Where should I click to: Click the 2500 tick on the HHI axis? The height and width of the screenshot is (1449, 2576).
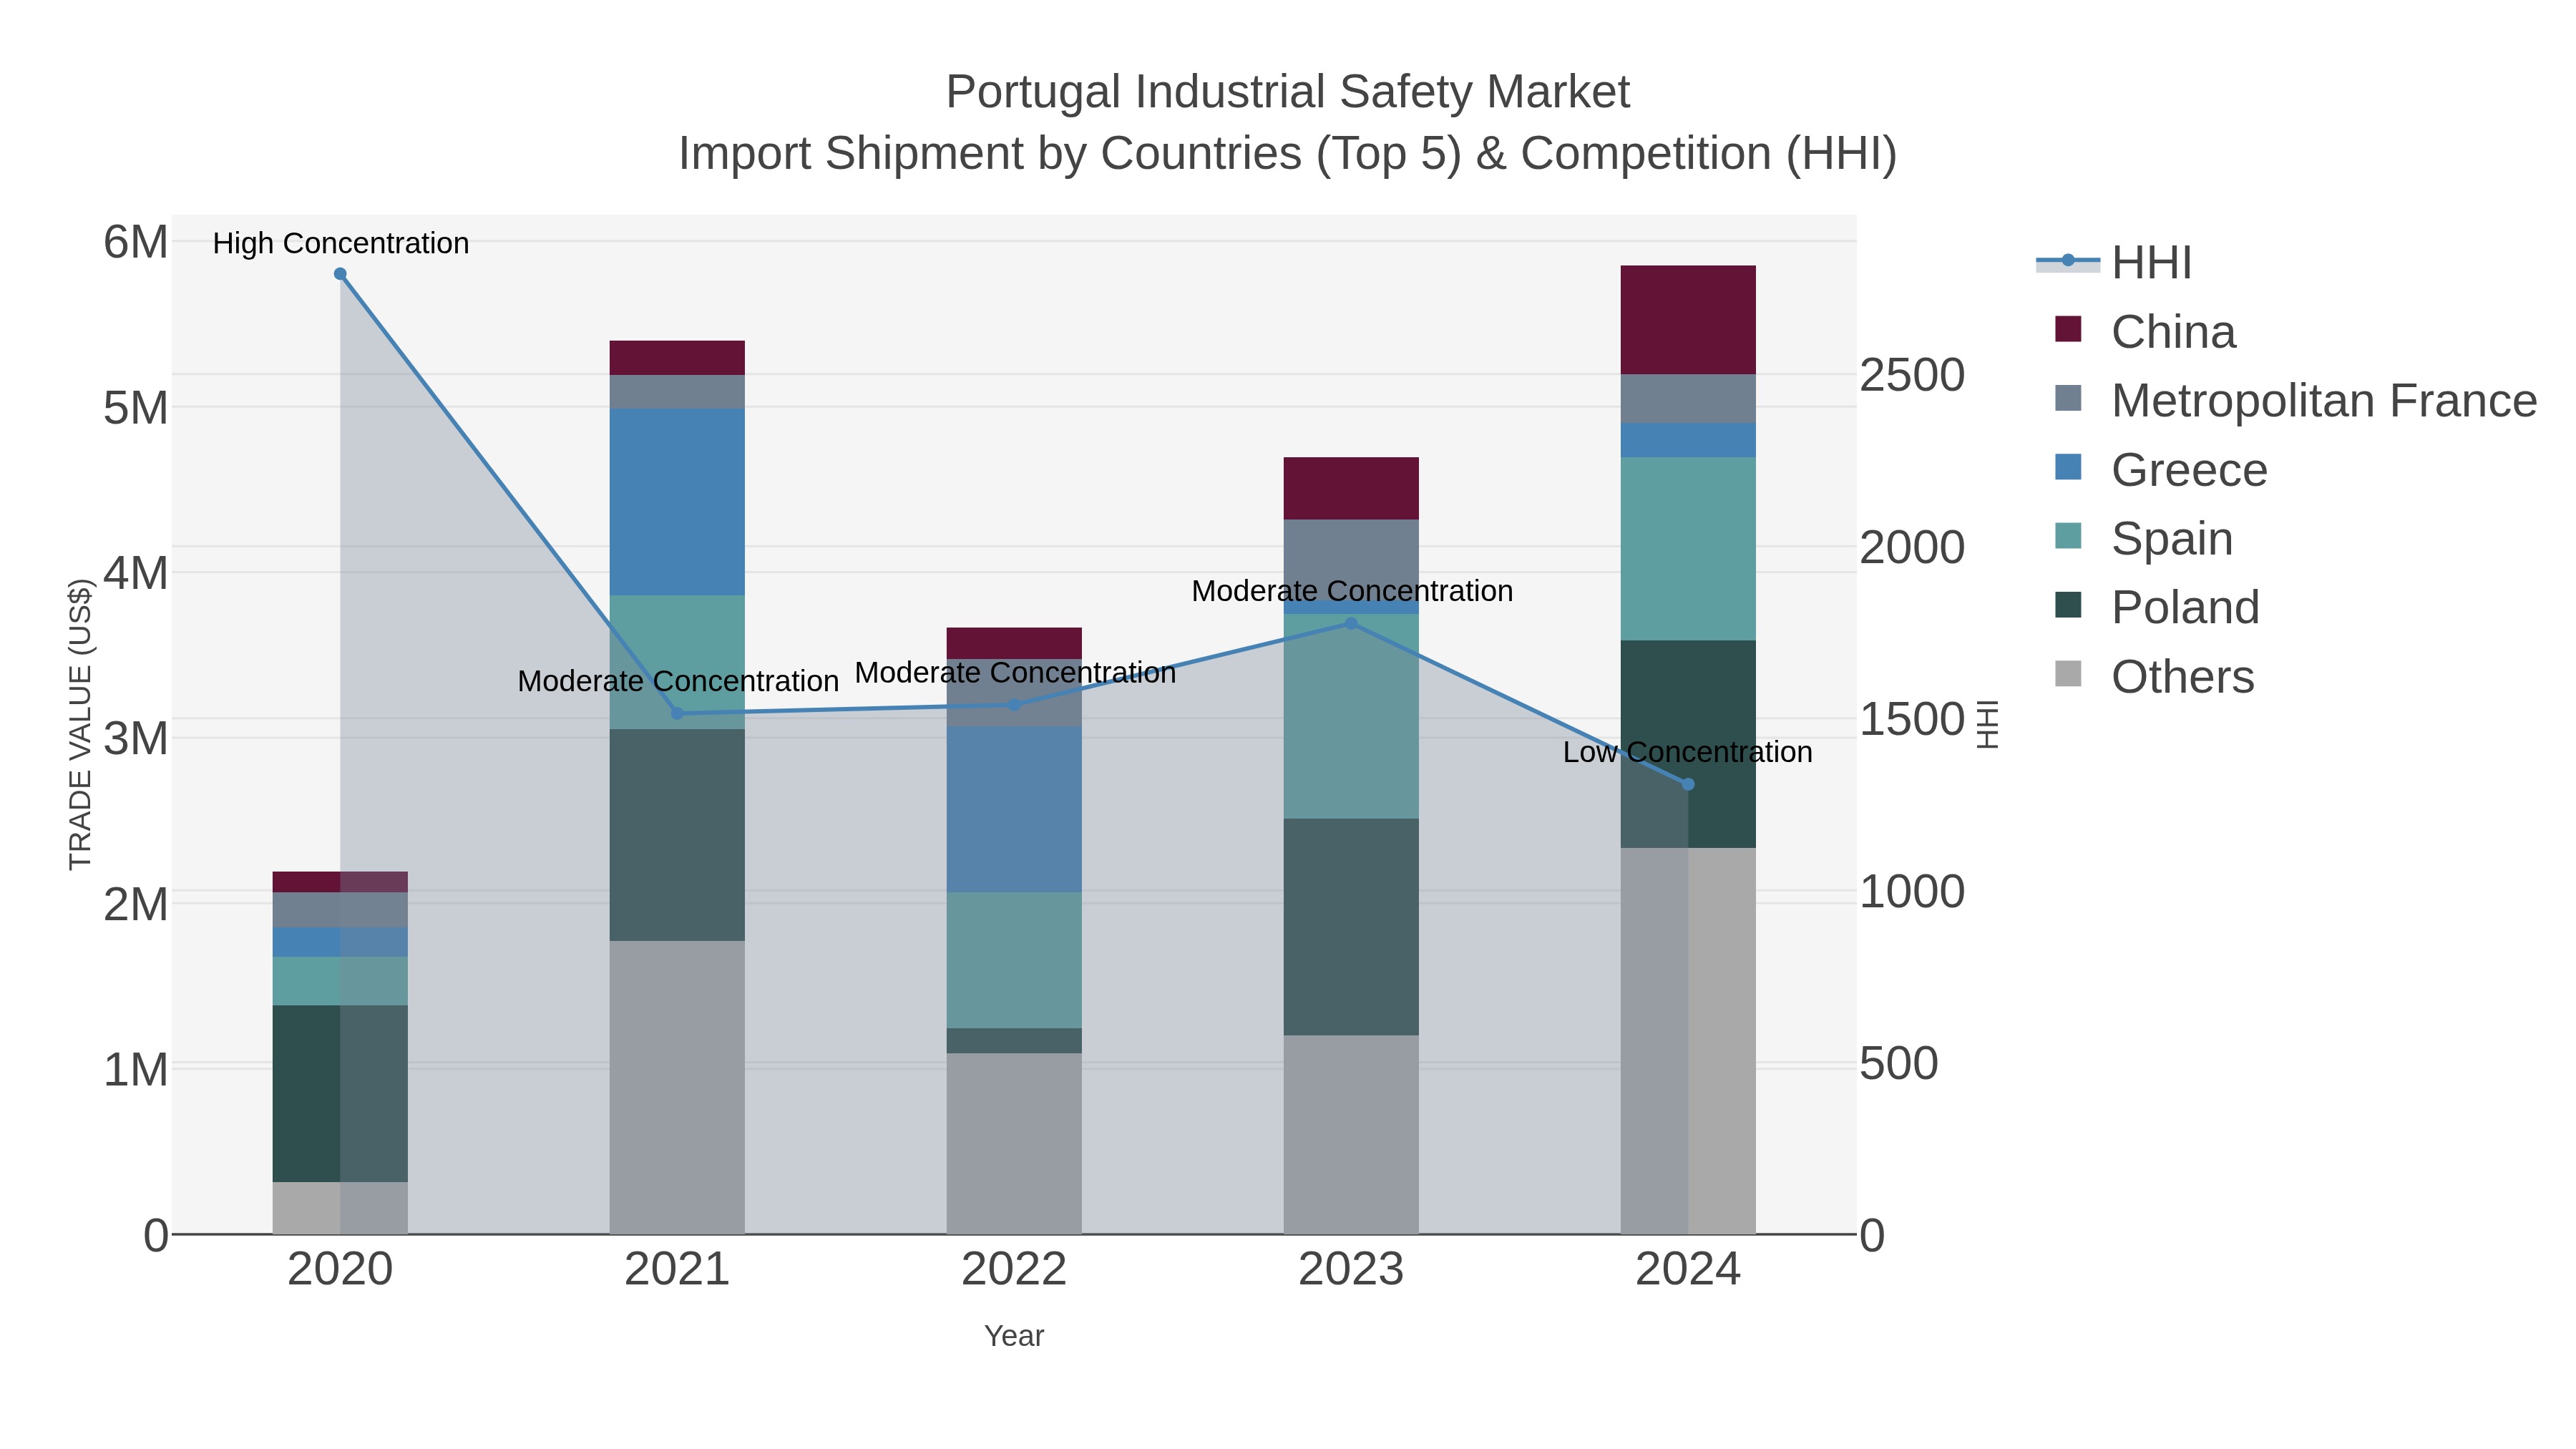(x=1912, y=376)
